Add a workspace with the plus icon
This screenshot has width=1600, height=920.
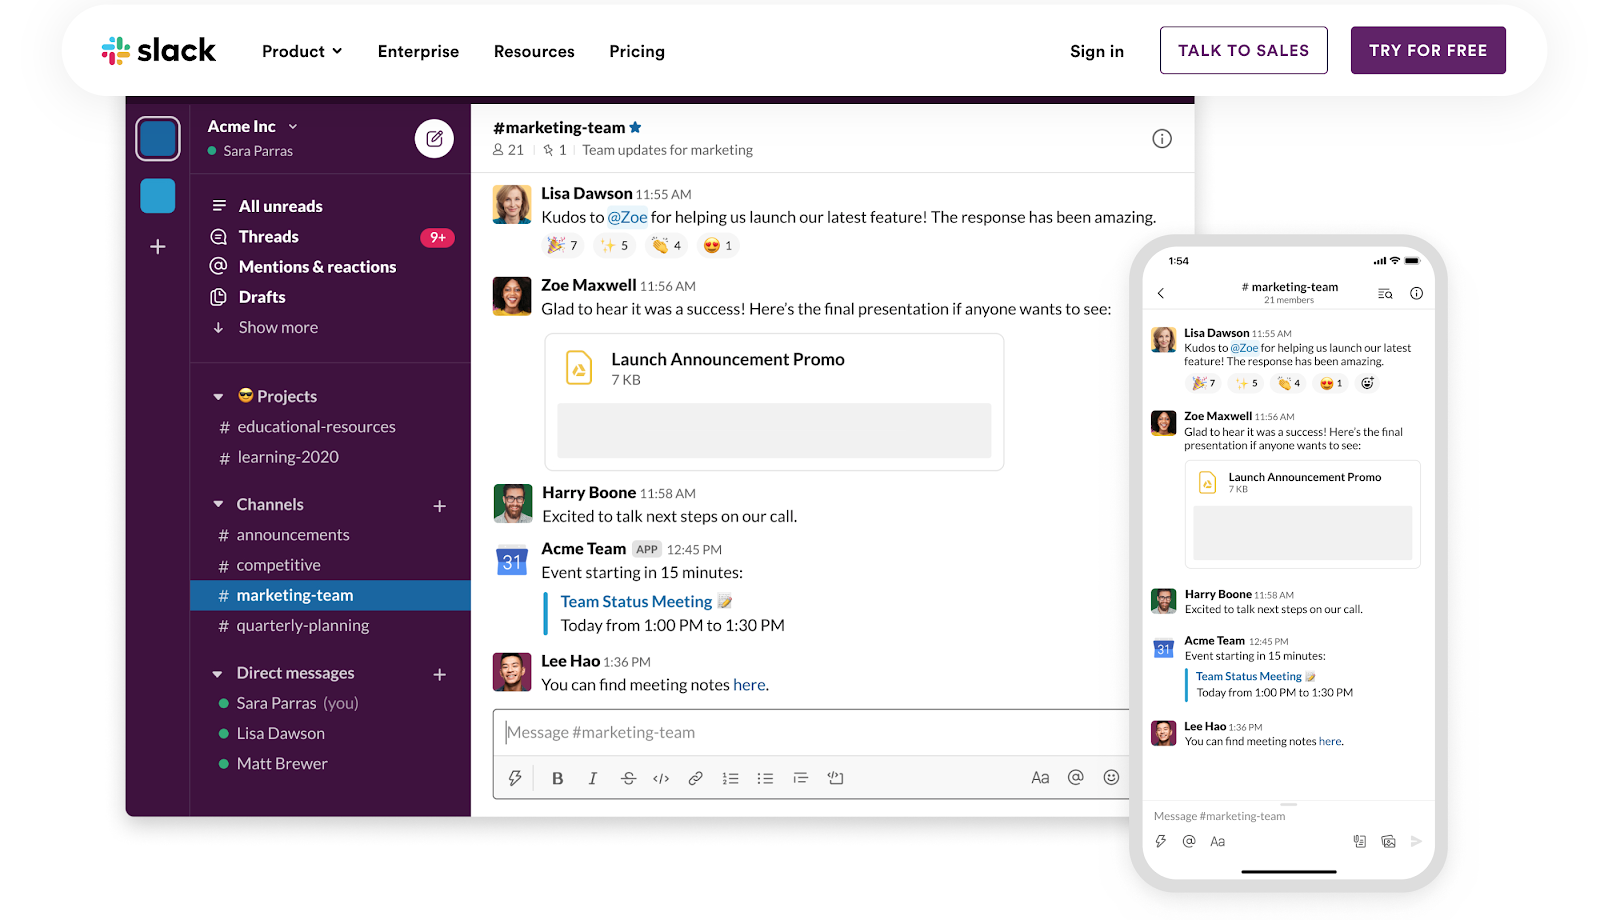click(158, 247)
